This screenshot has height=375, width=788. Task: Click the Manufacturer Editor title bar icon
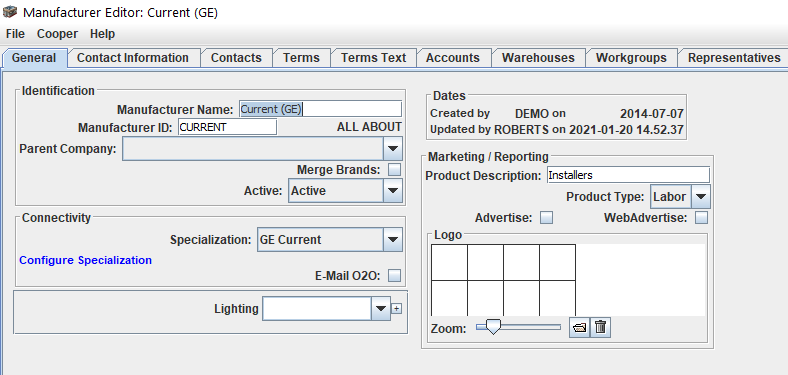click(10, 12)
